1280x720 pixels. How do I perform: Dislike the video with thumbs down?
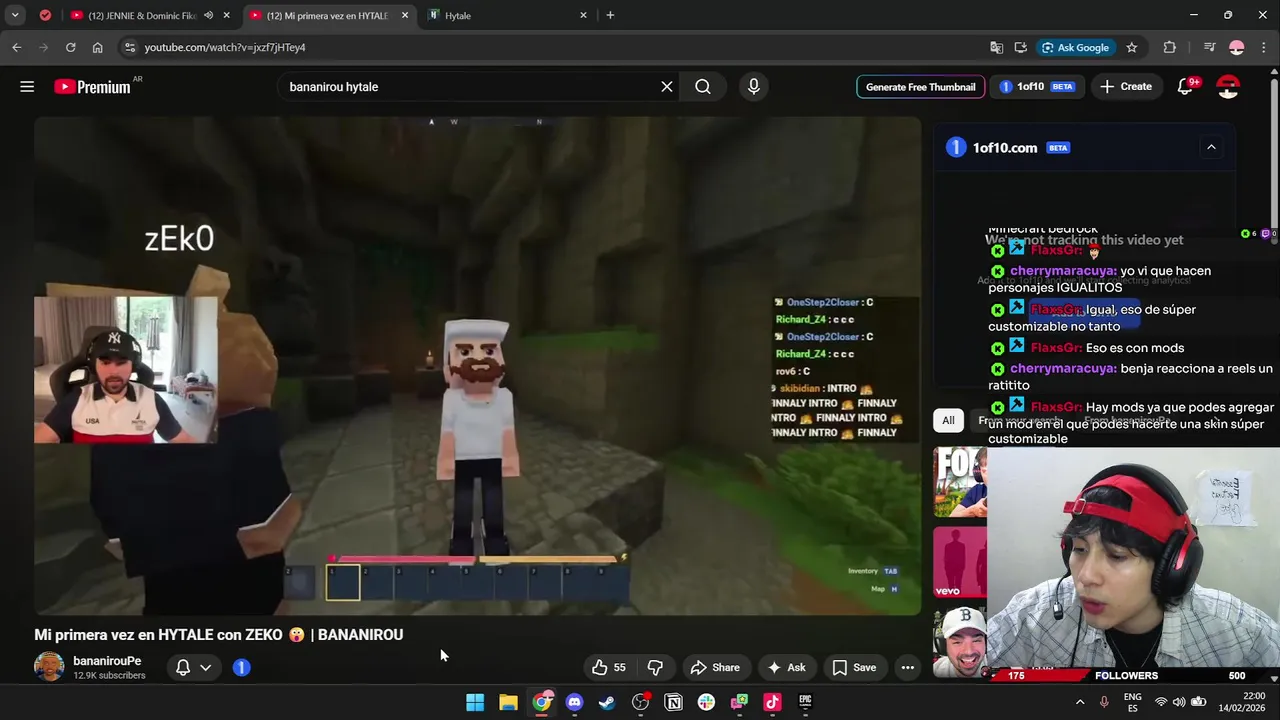pos(656,667)
